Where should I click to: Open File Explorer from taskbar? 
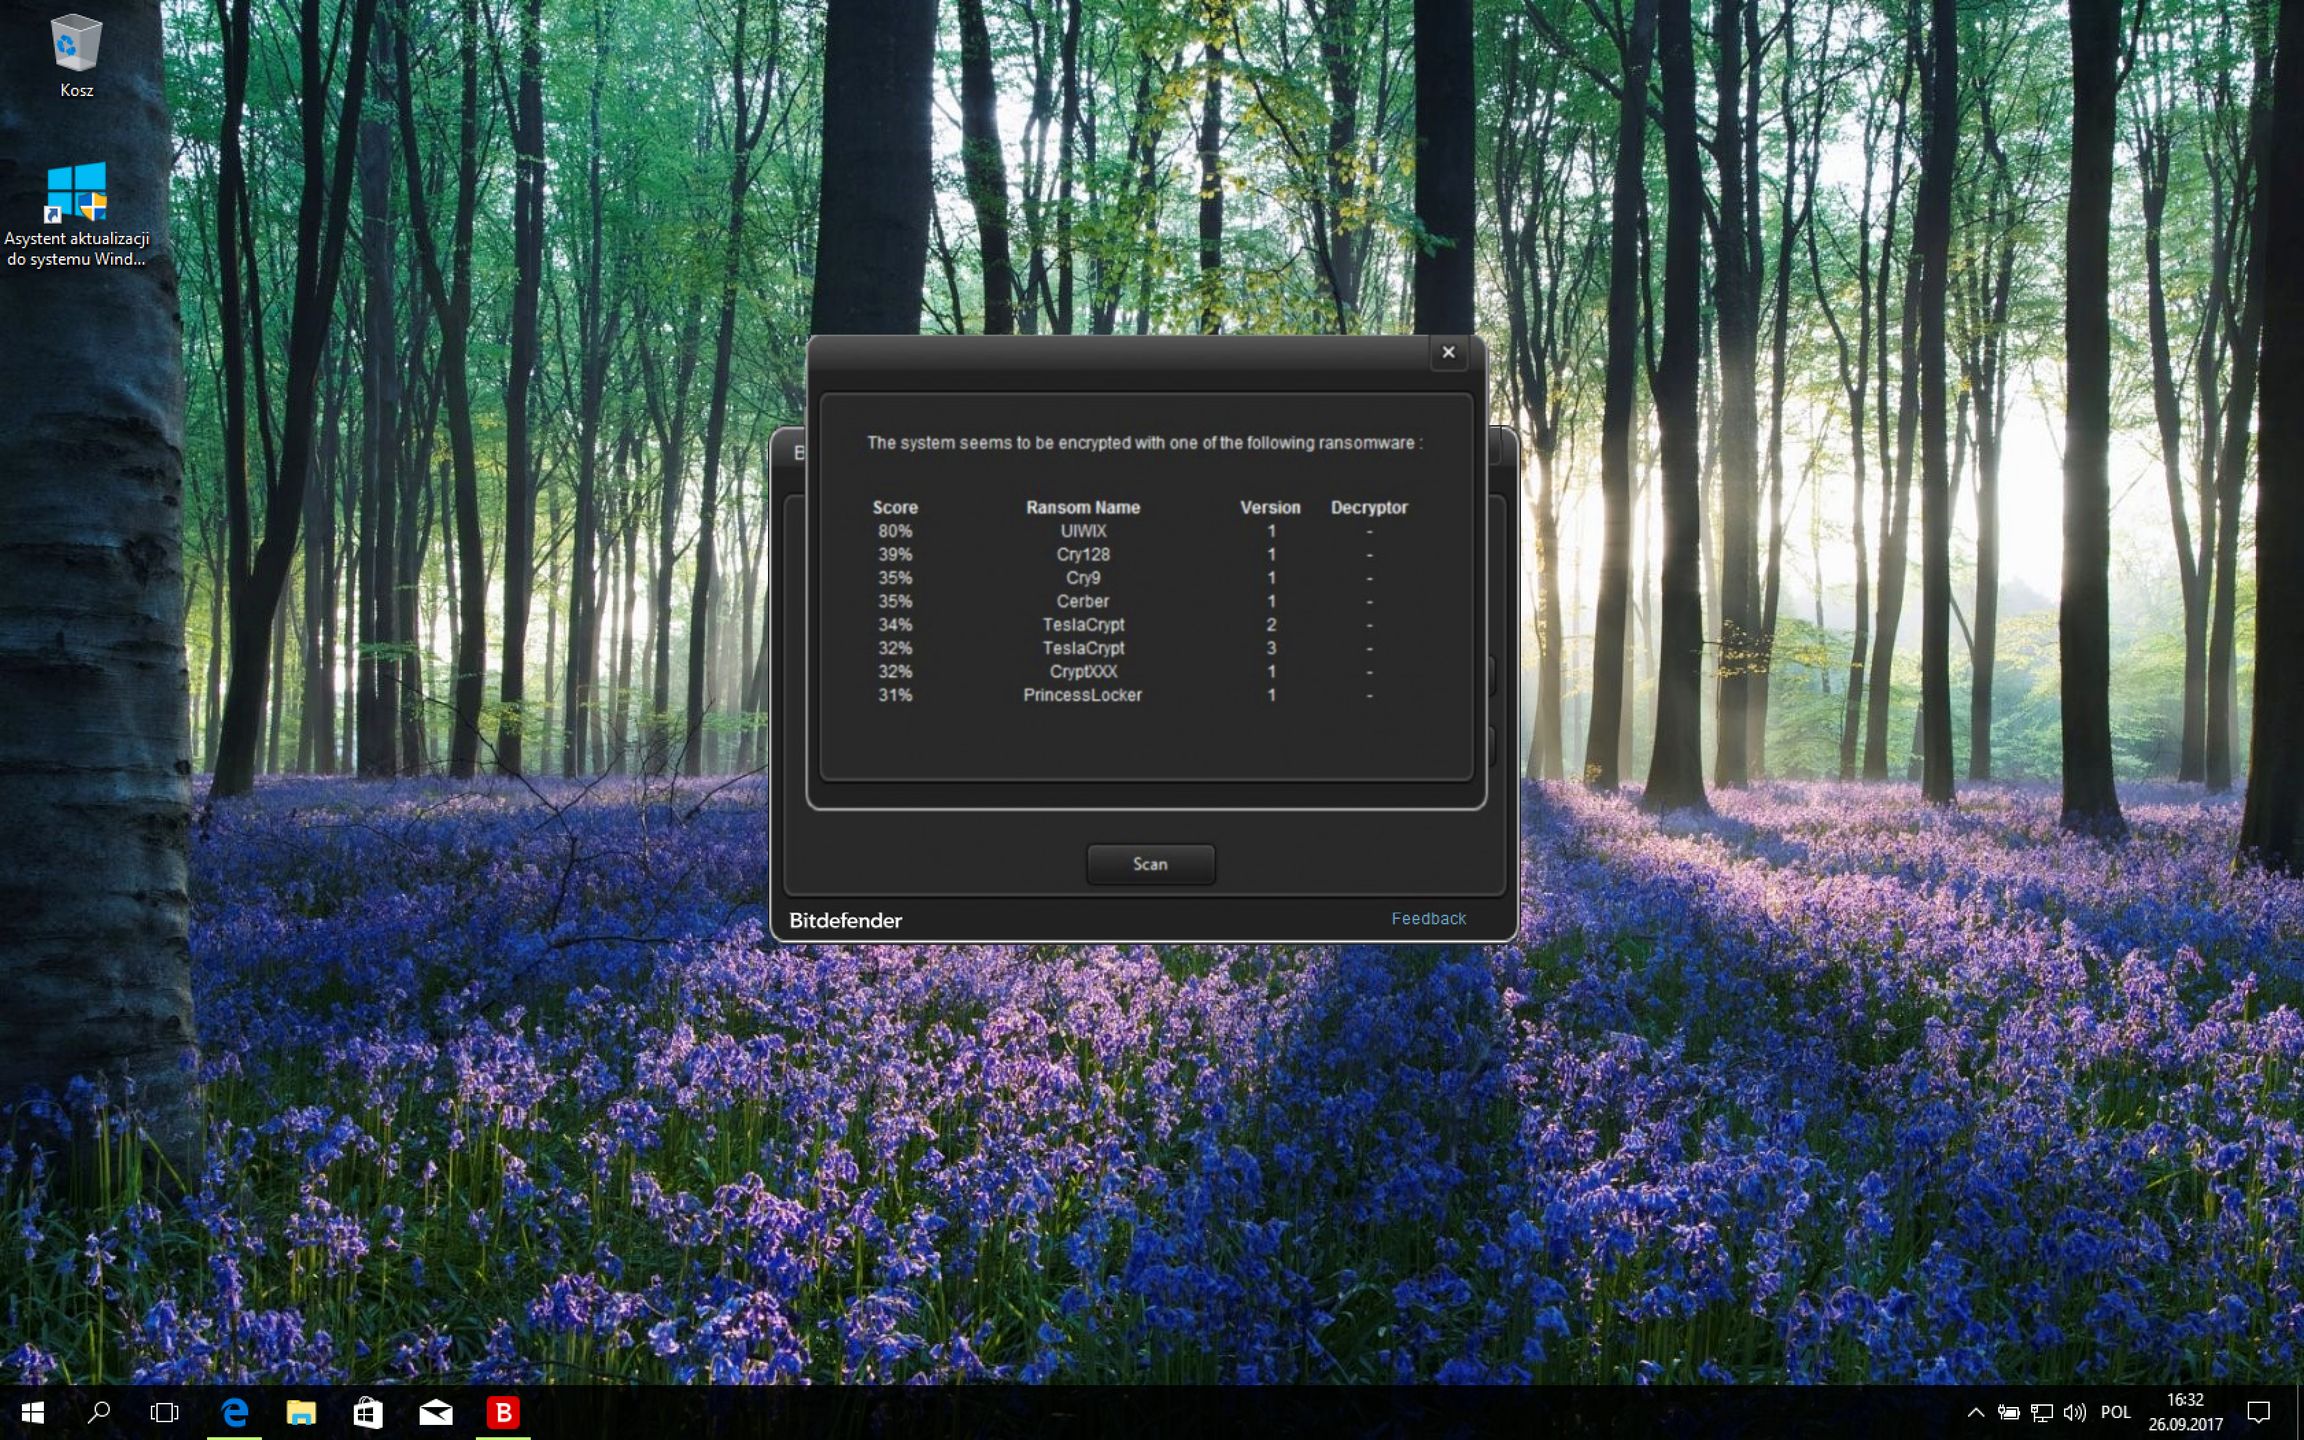(301, 1412)
